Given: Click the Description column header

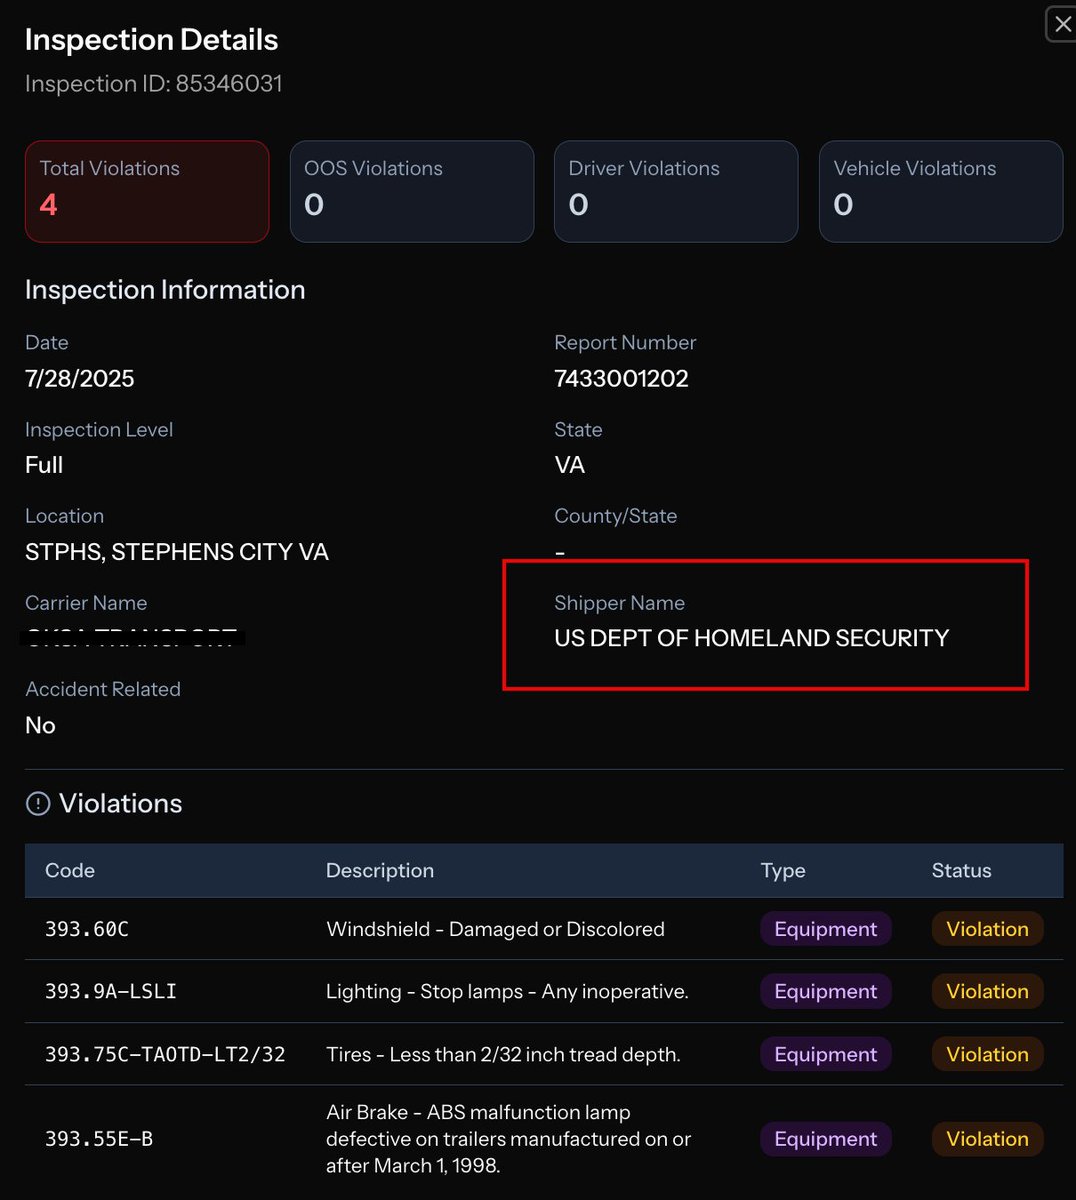Looking at the screenshot, I should click(380, 870).
